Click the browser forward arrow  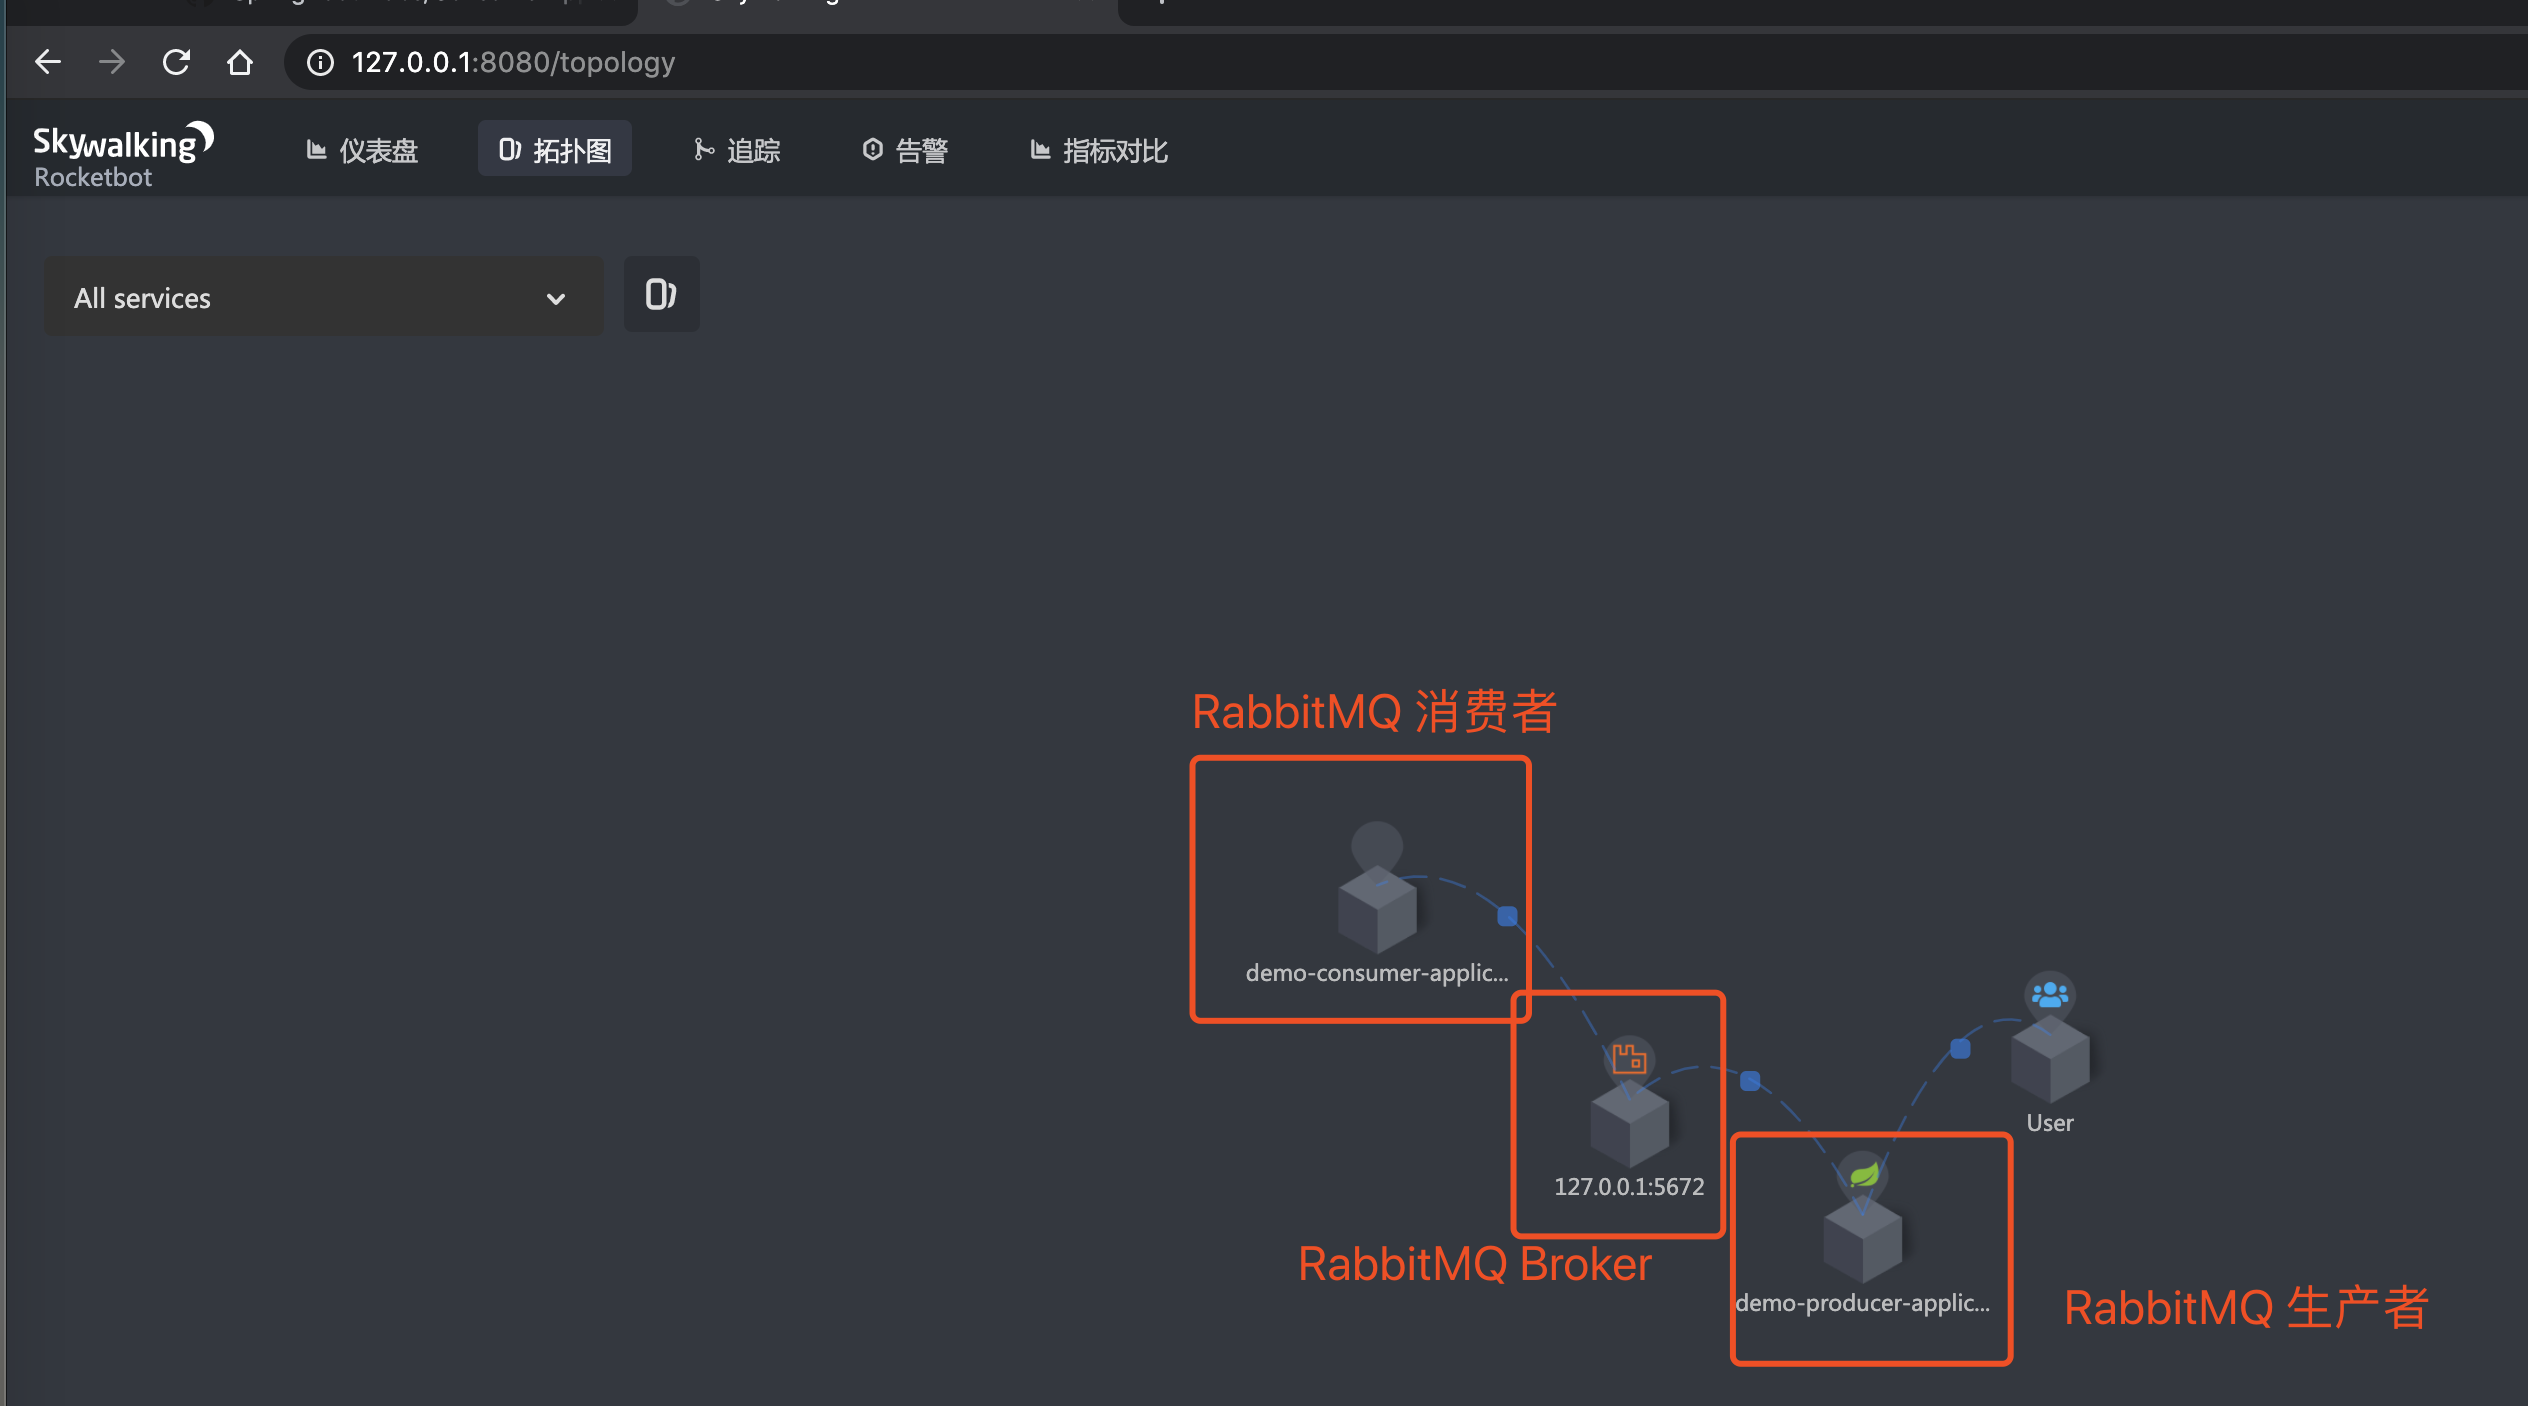[112, 62]
